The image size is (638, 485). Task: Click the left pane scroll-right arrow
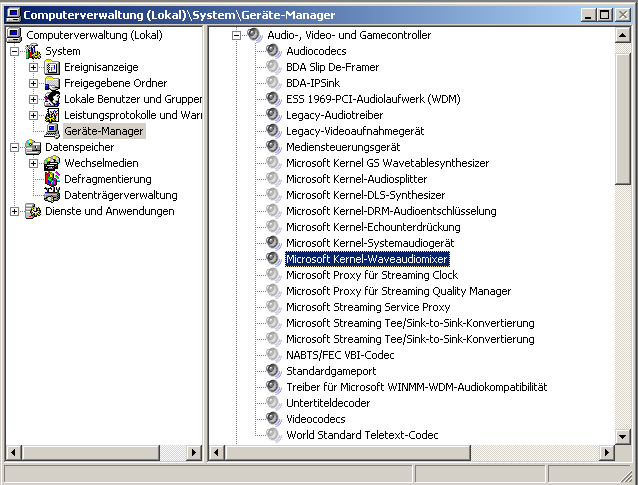(194, 452)
